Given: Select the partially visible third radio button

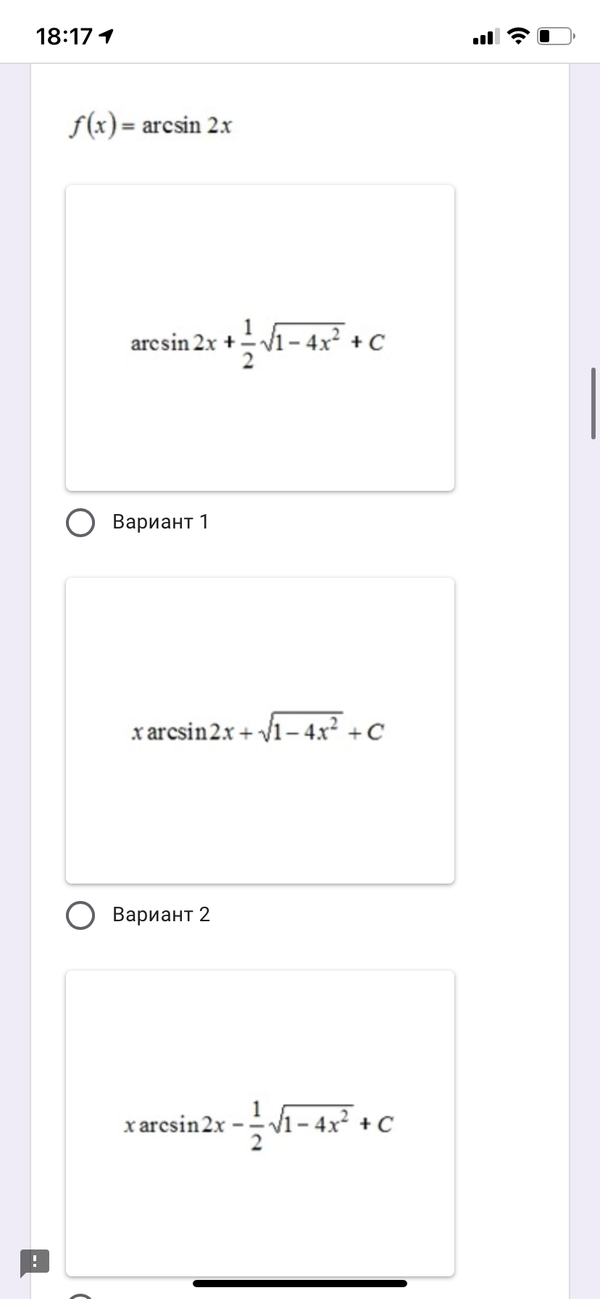Looking at the screenshot, I should point(81,1296).
